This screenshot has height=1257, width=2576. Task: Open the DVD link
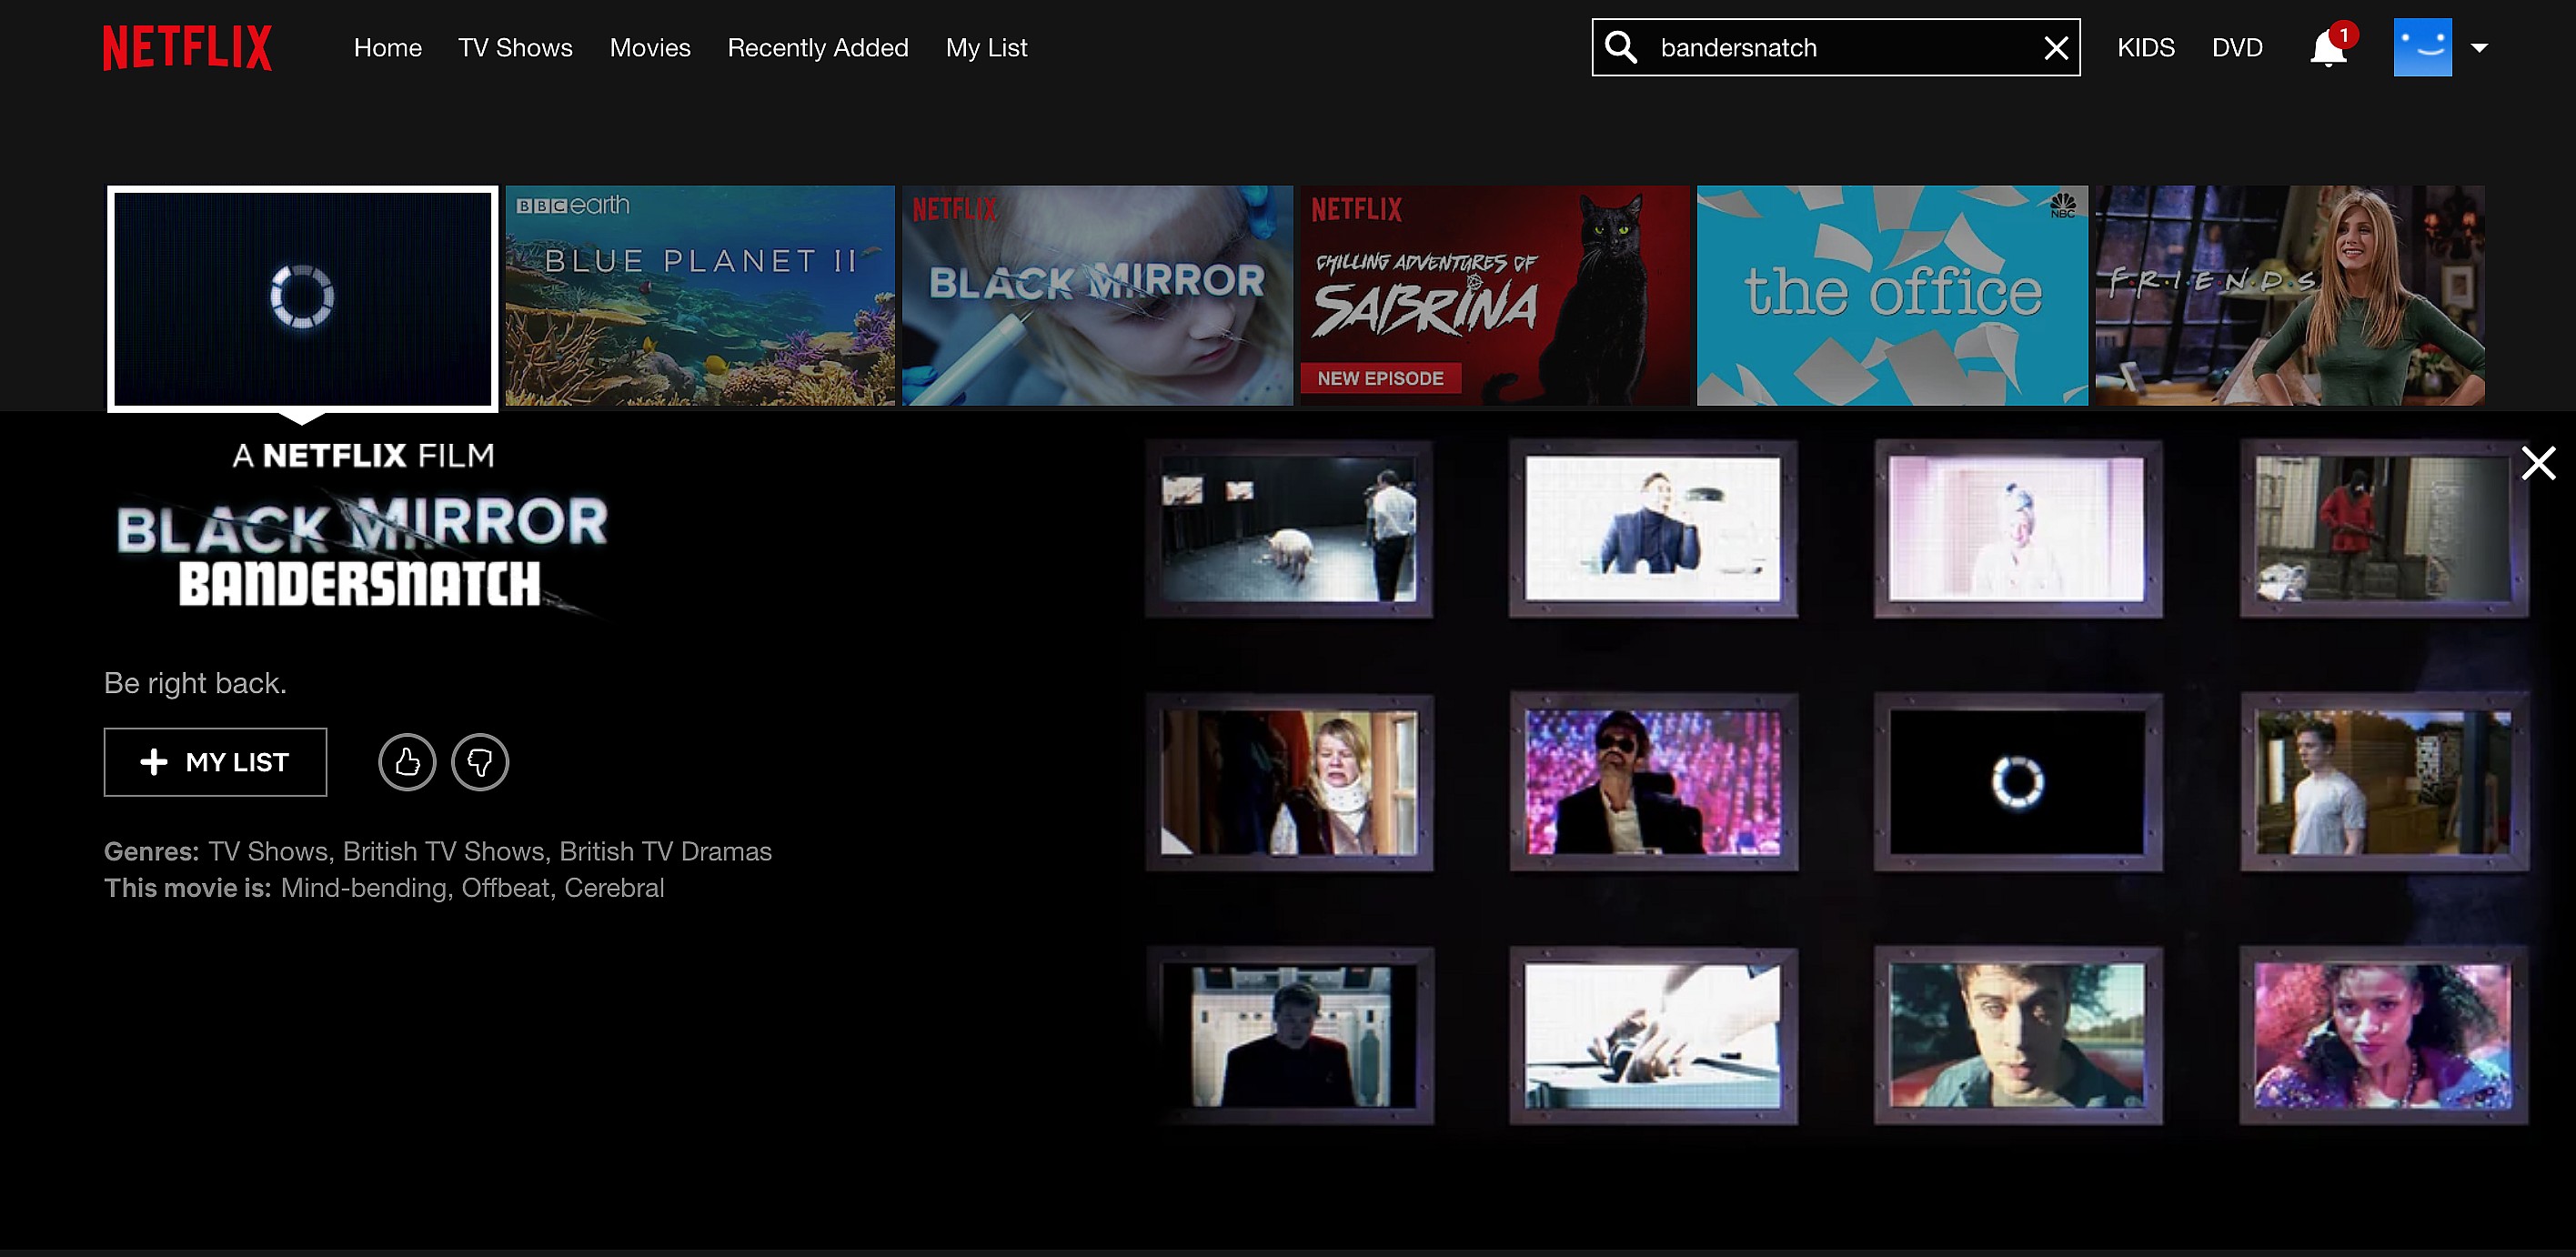tap(2237, 48)
